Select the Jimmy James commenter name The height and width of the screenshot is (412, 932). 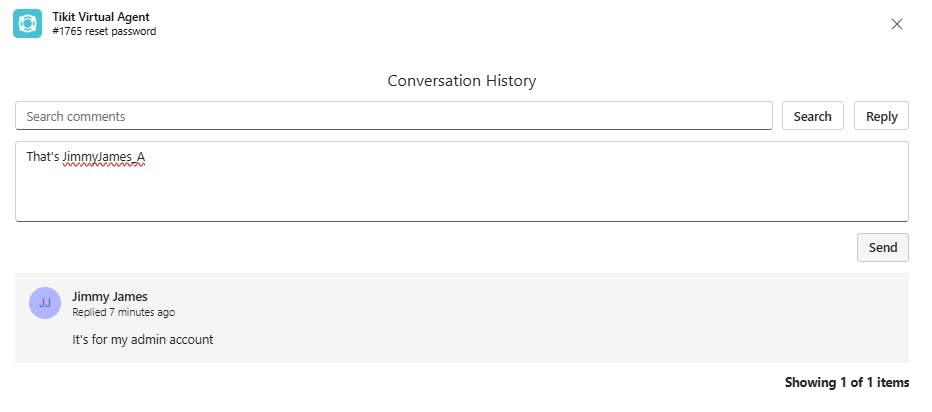tap(110, 296)
